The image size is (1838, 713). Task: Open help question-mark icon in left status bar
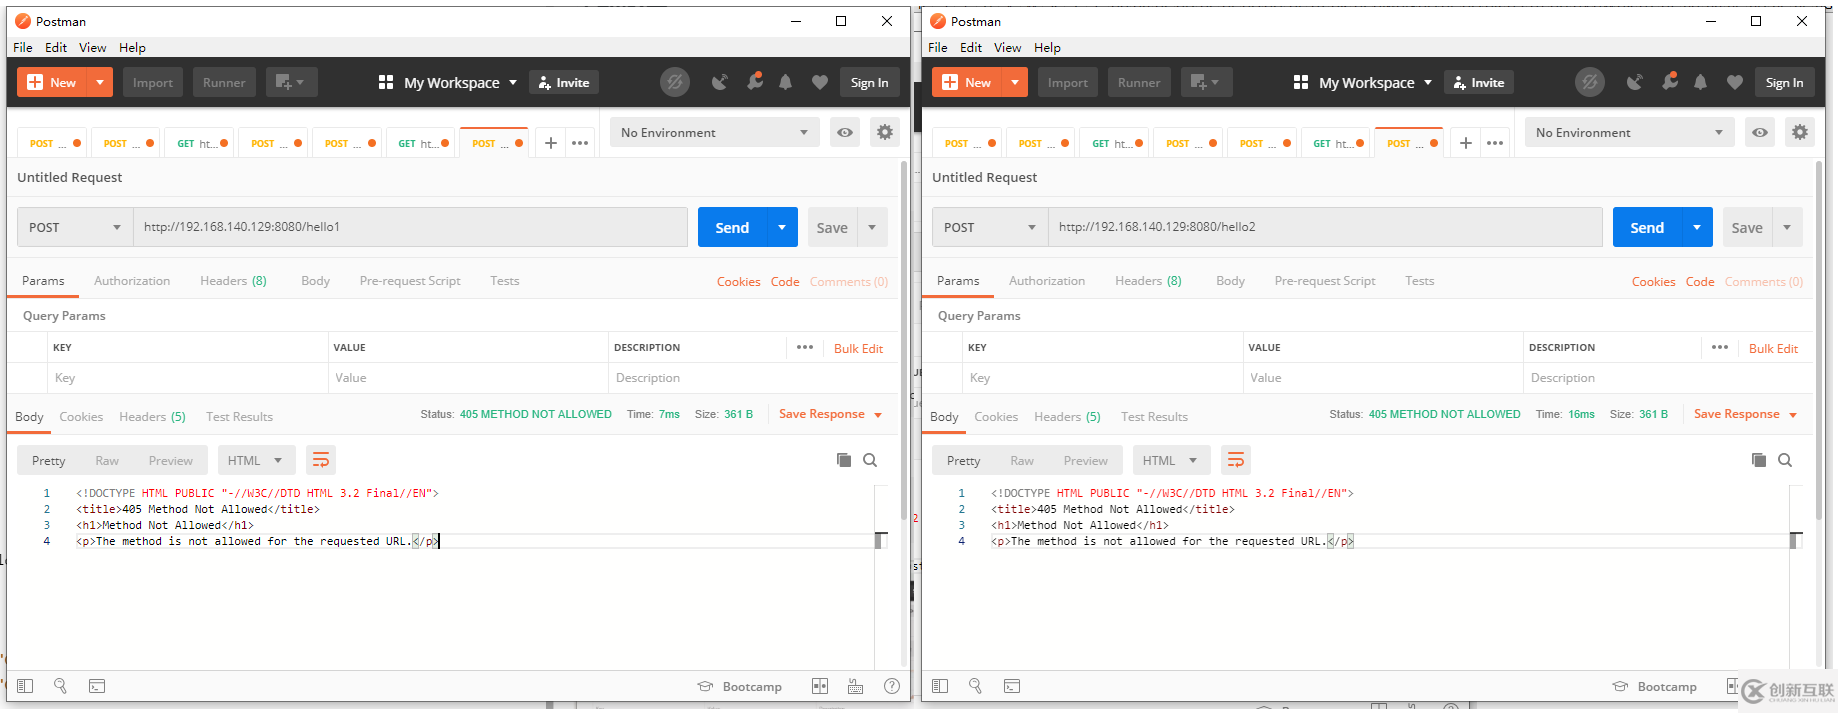[892, 686]
